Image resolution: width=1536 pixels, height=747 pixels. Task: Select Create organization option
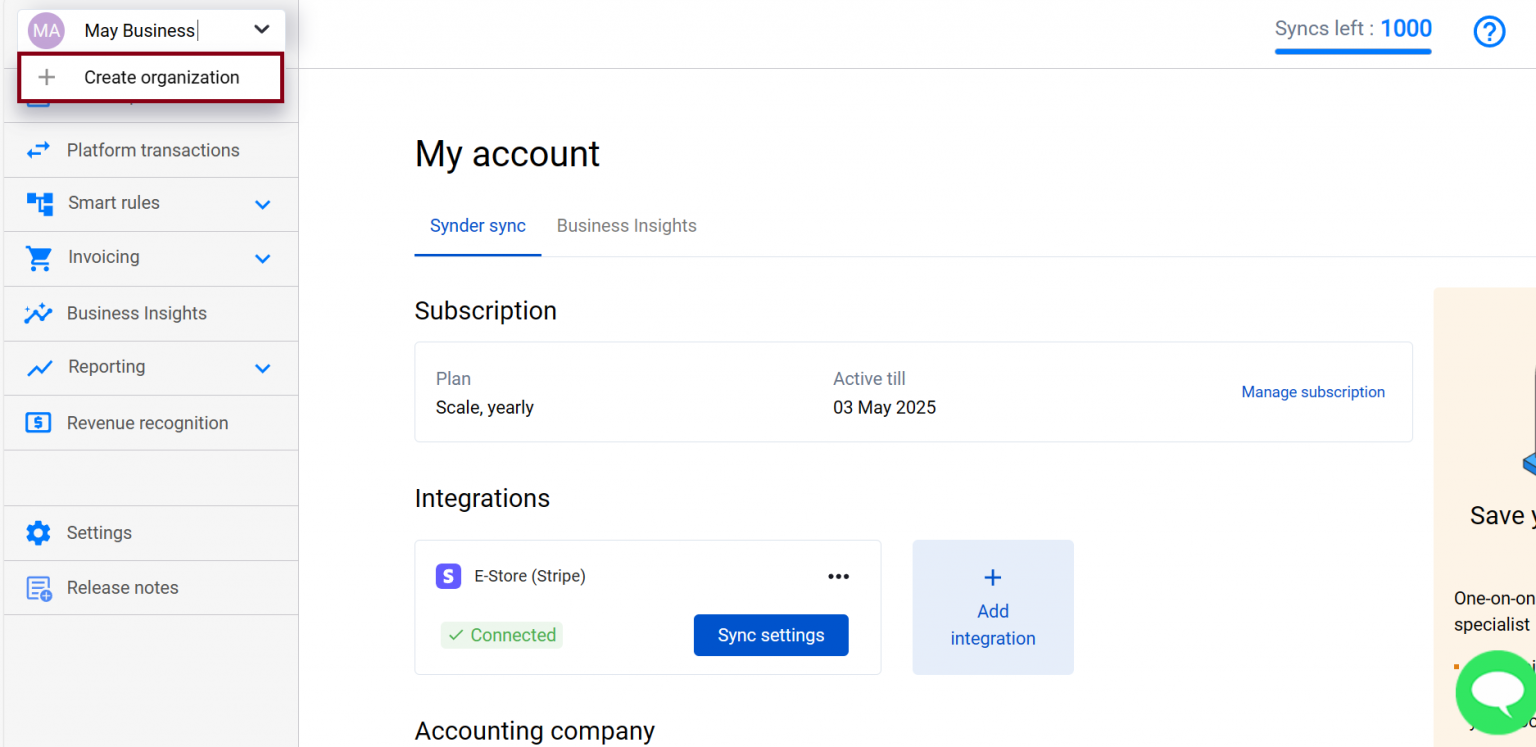(151, 77)
